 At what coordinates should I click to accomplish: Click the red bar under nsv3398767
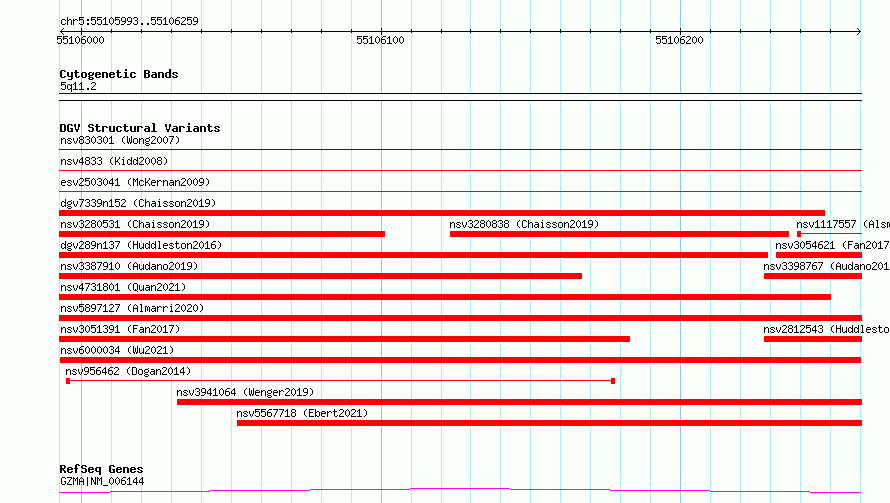pyautogui.click(x=813, y=276)
